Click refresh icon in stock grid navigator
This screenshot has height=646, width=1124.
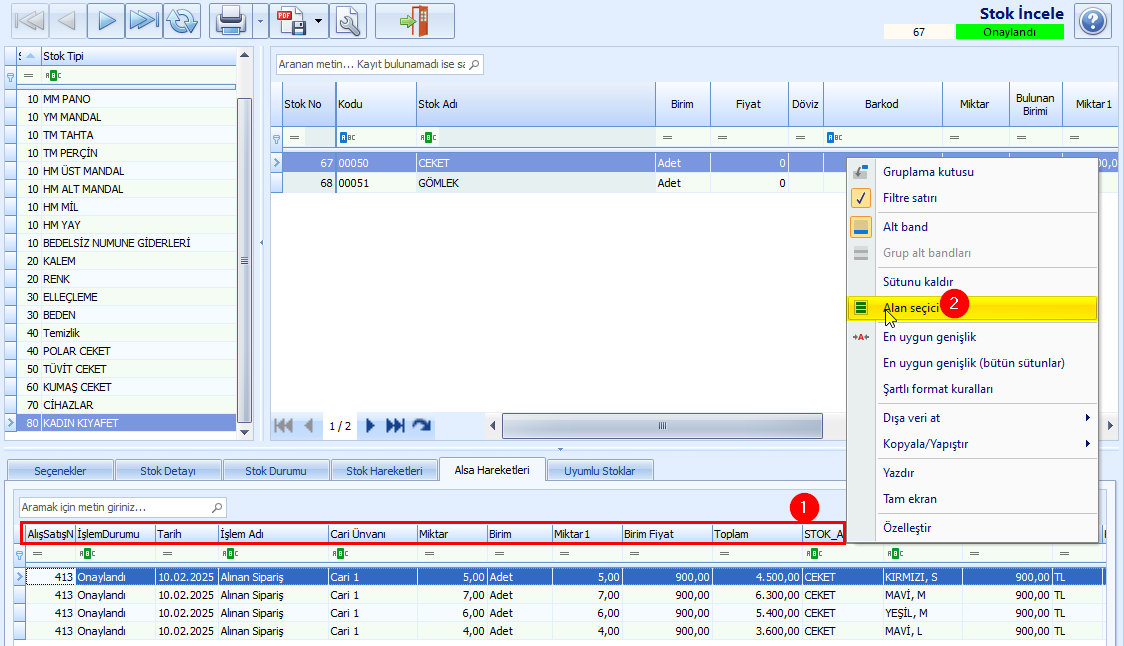point(422,426)
